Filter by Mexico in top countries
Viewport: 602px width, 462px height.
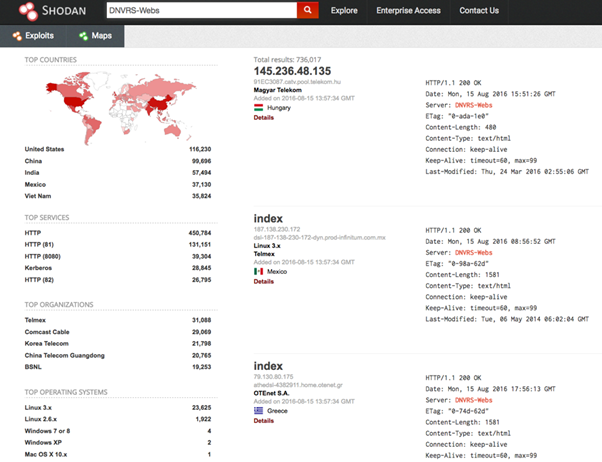point(35,185)
